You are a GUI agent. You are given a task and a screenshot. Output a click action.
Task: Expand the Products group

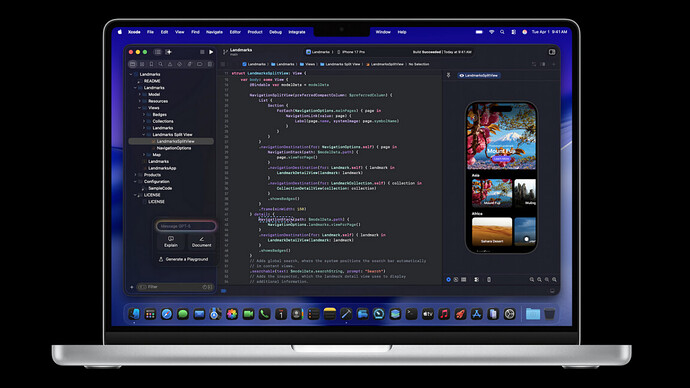tap(135, 175)
